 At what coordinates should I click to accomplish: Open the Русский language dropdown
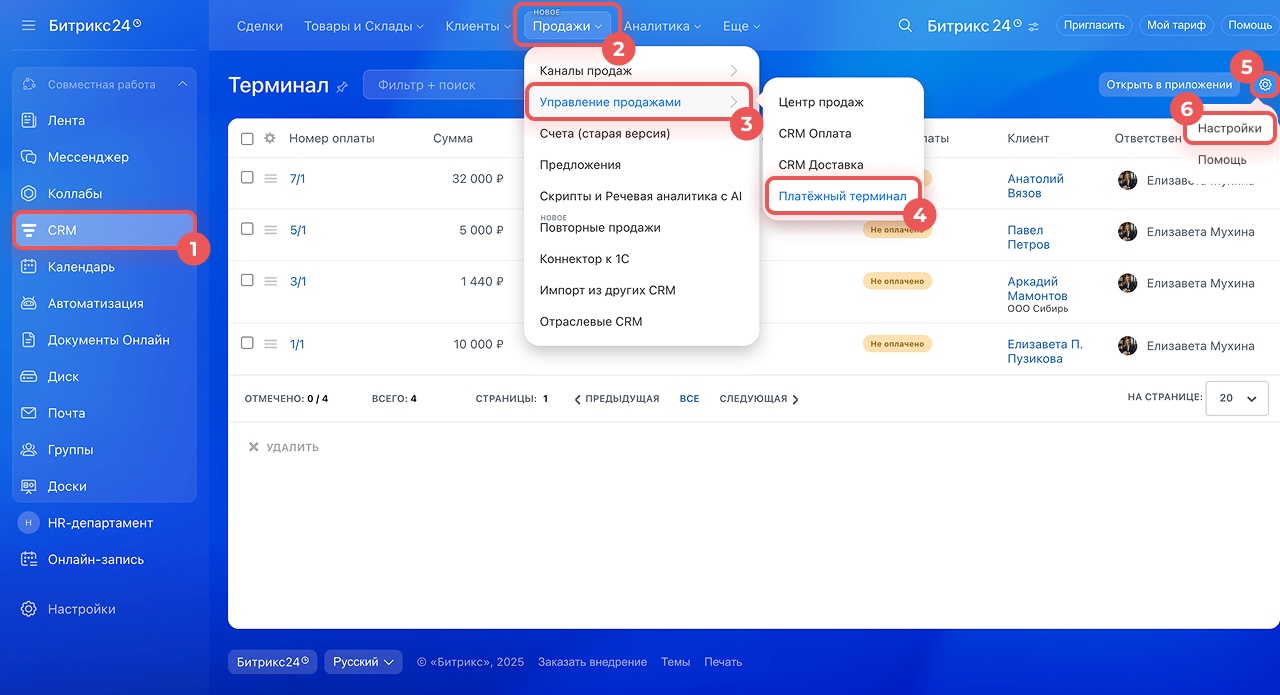363,662
